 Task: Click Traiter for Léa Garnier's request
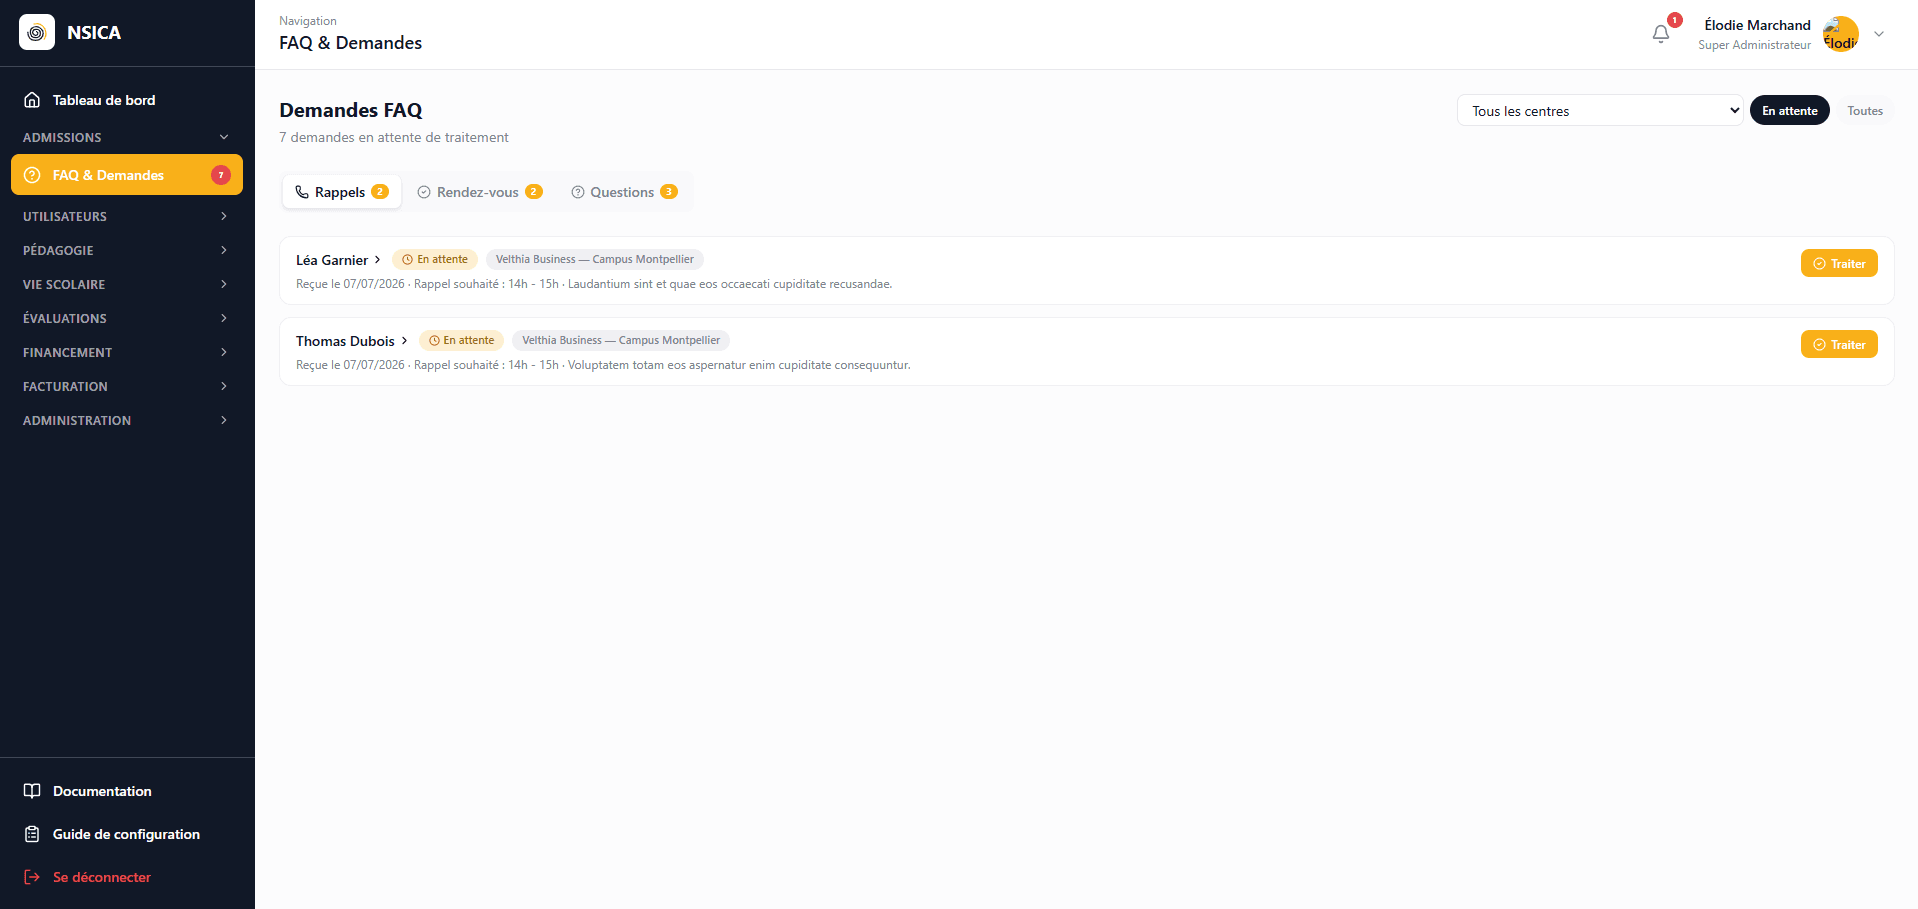(1839, 263)
